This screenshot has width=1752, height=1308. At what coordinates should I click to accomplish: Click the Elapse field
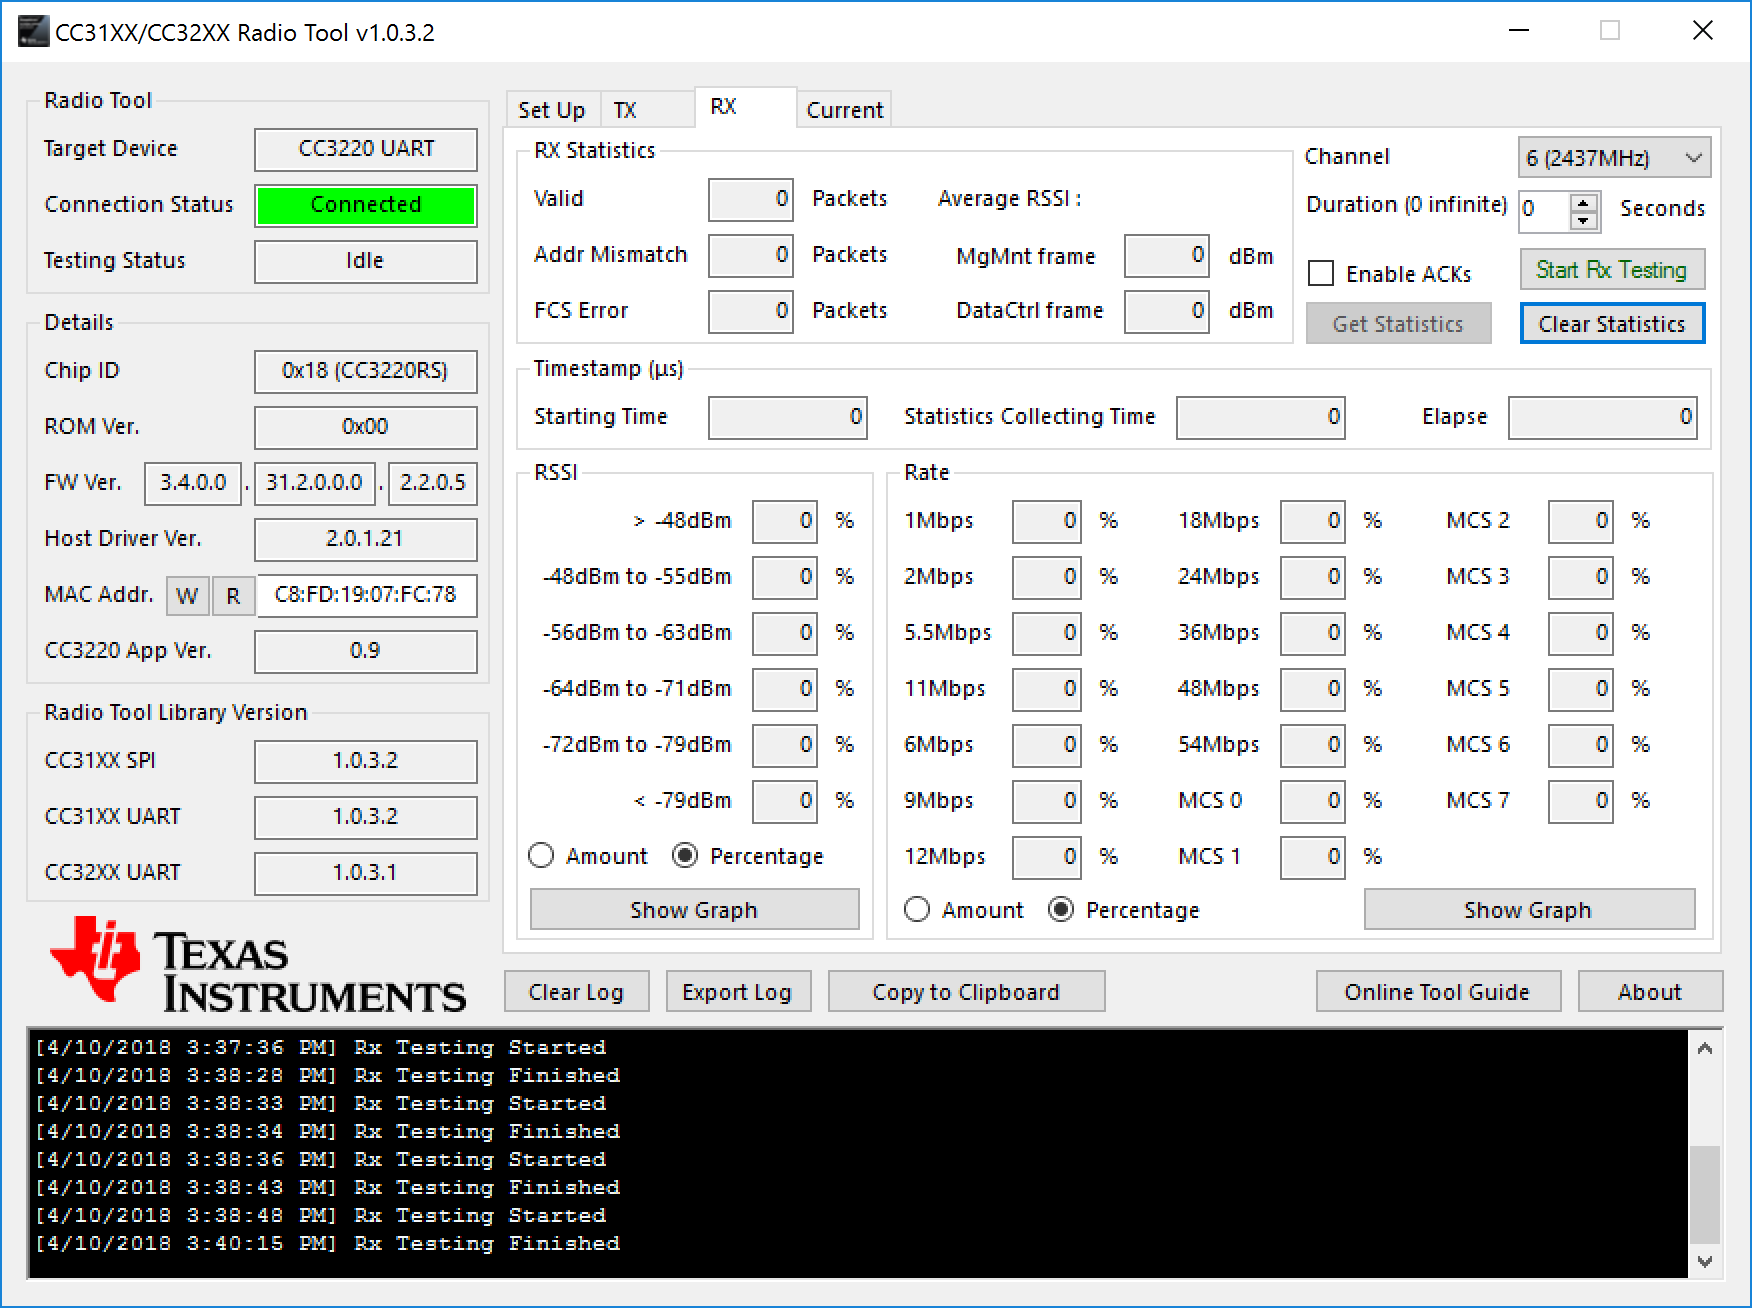[x=1603, y=417]
